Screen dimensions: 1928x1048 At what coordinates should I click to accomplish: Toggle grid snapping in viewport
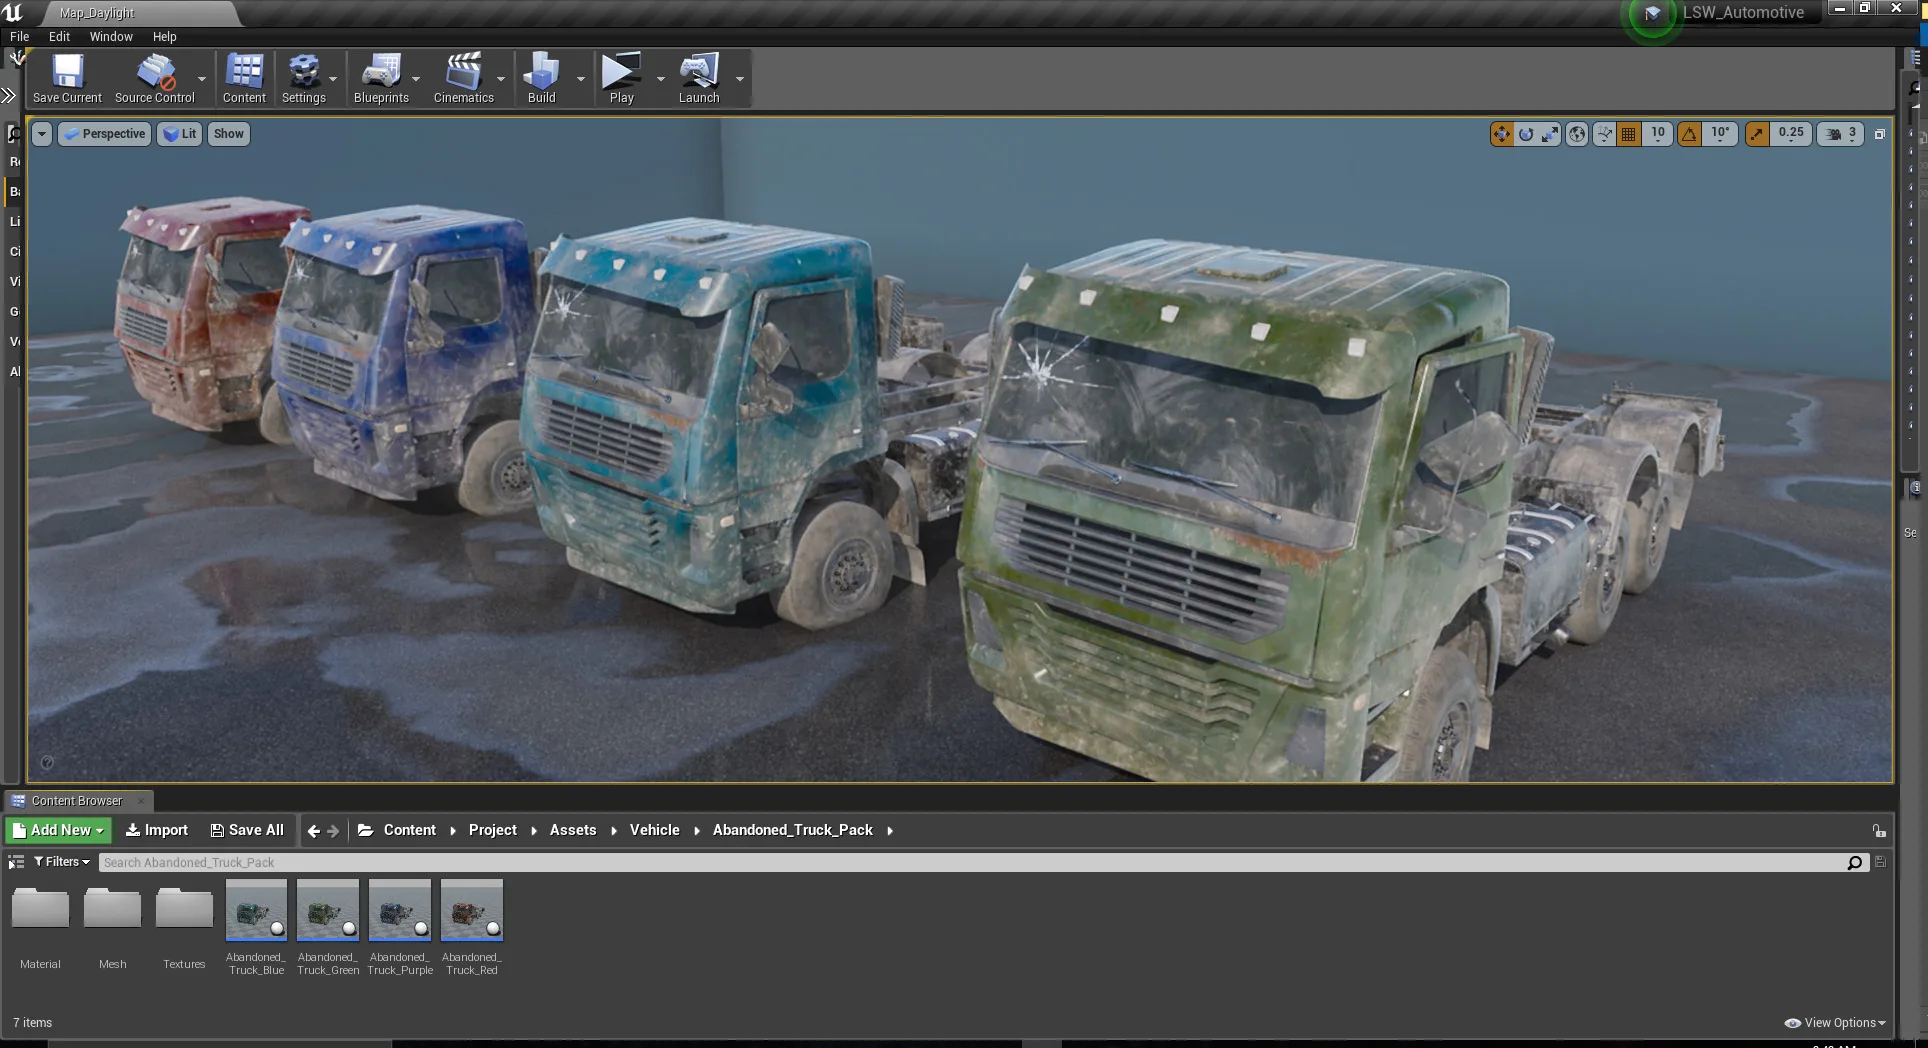pos(1629,134)
